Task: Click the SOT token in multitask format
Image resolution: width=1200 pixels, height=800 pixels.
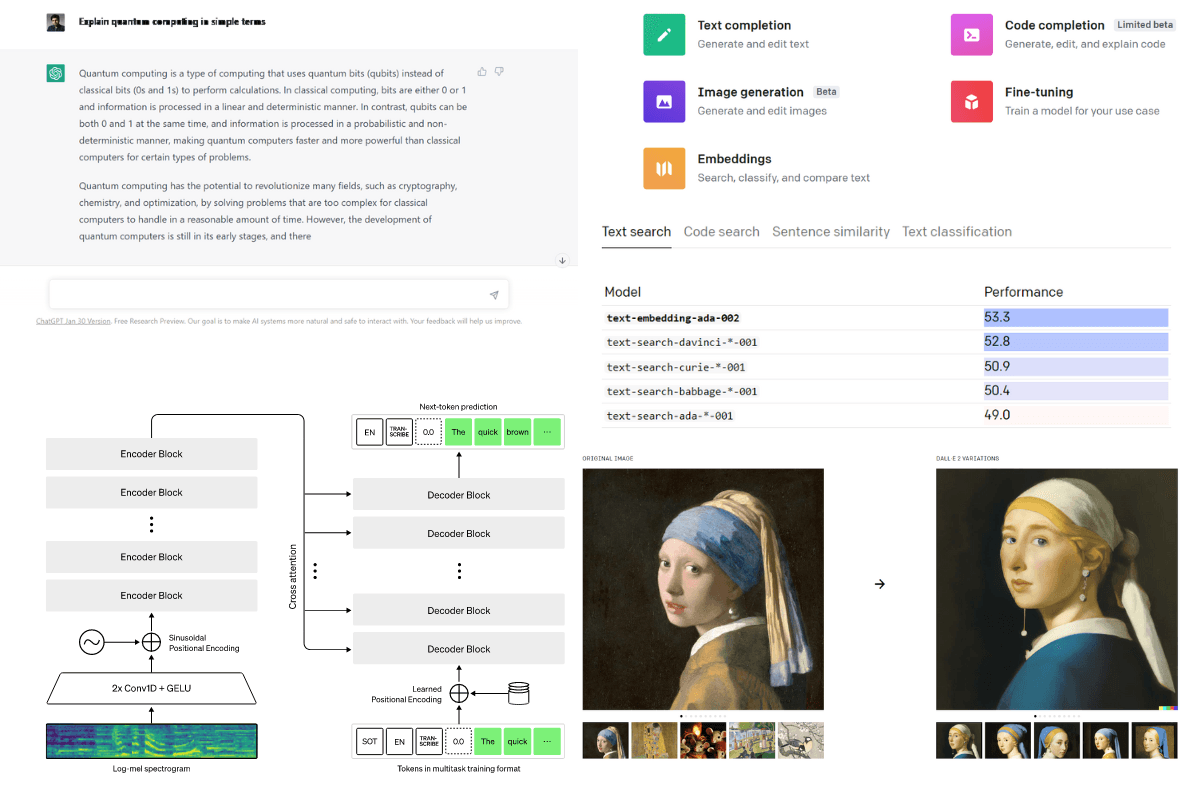Action: [x=369, y=741]
